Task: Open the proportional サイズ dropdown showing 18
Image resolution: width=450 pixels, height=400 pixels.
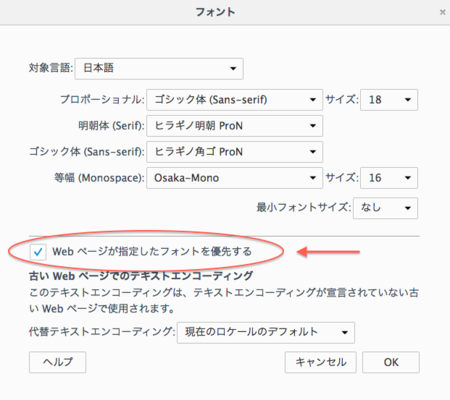Action: (x=389, y=100)
